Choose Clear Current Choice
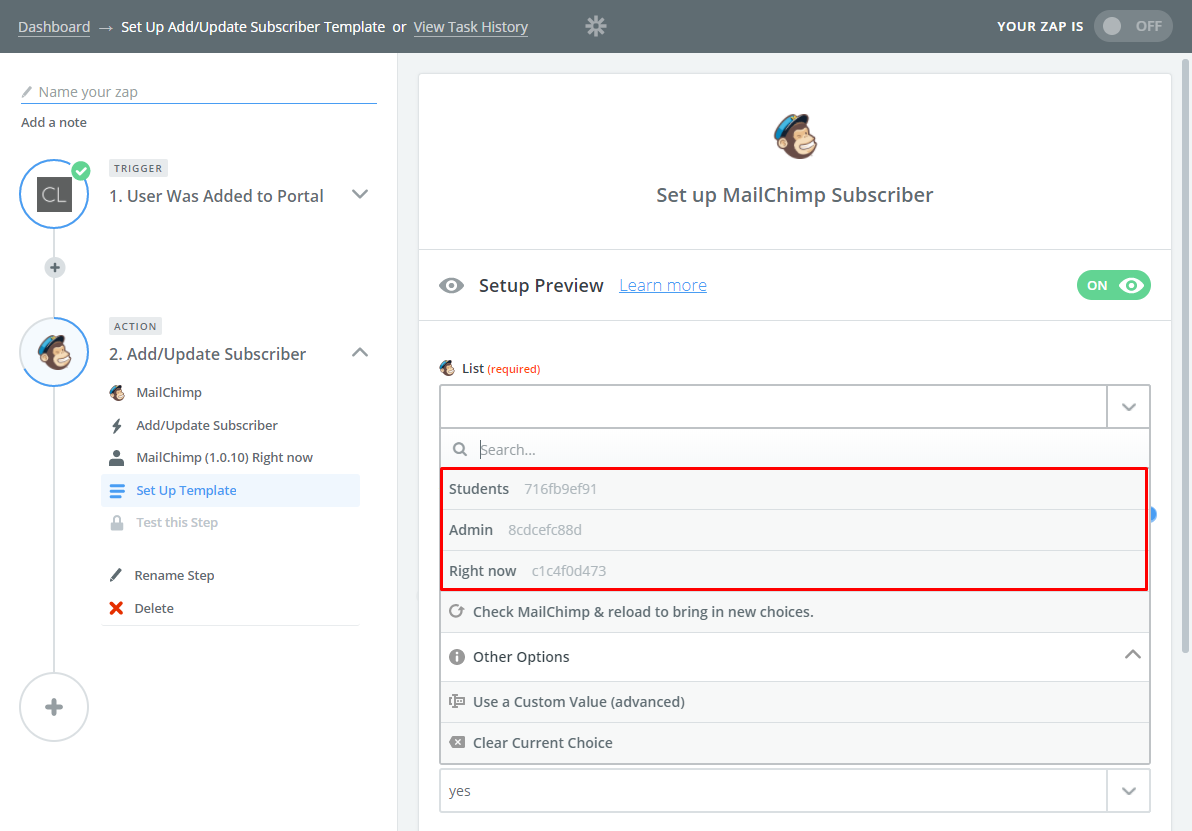Screen dimensions: 1192x831 [x=794, y=743]
